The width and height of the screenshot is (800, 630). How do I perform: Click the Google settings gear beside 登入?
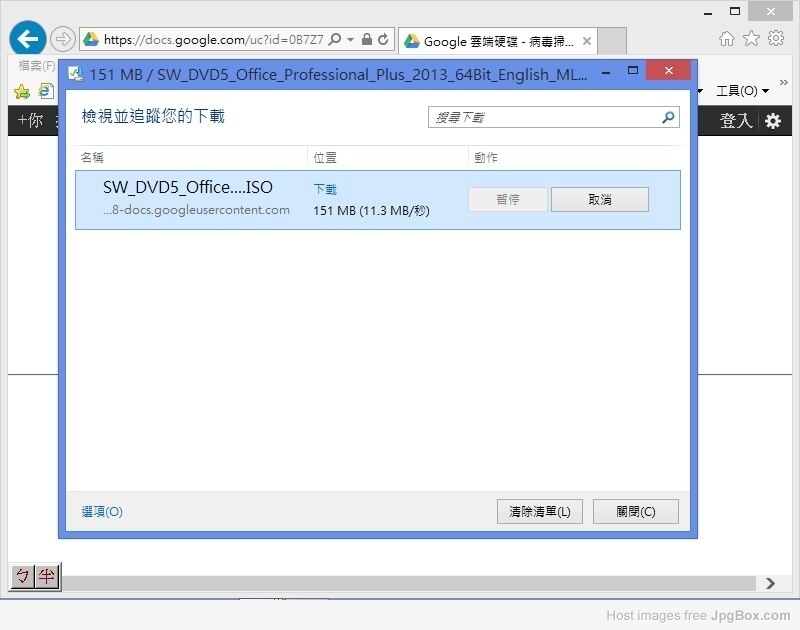(x=773, y=121)
